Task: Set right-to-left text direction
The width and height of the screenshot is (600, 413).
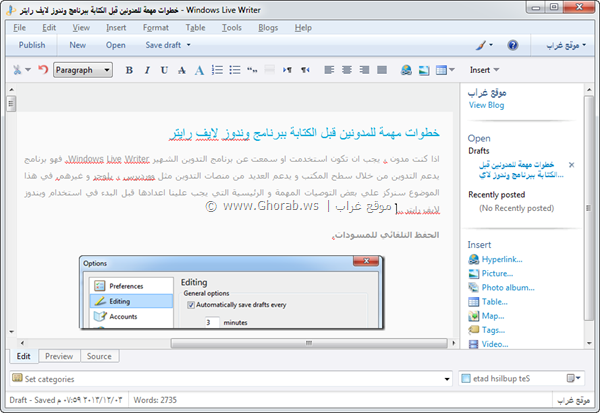Action: click(305, 70)
